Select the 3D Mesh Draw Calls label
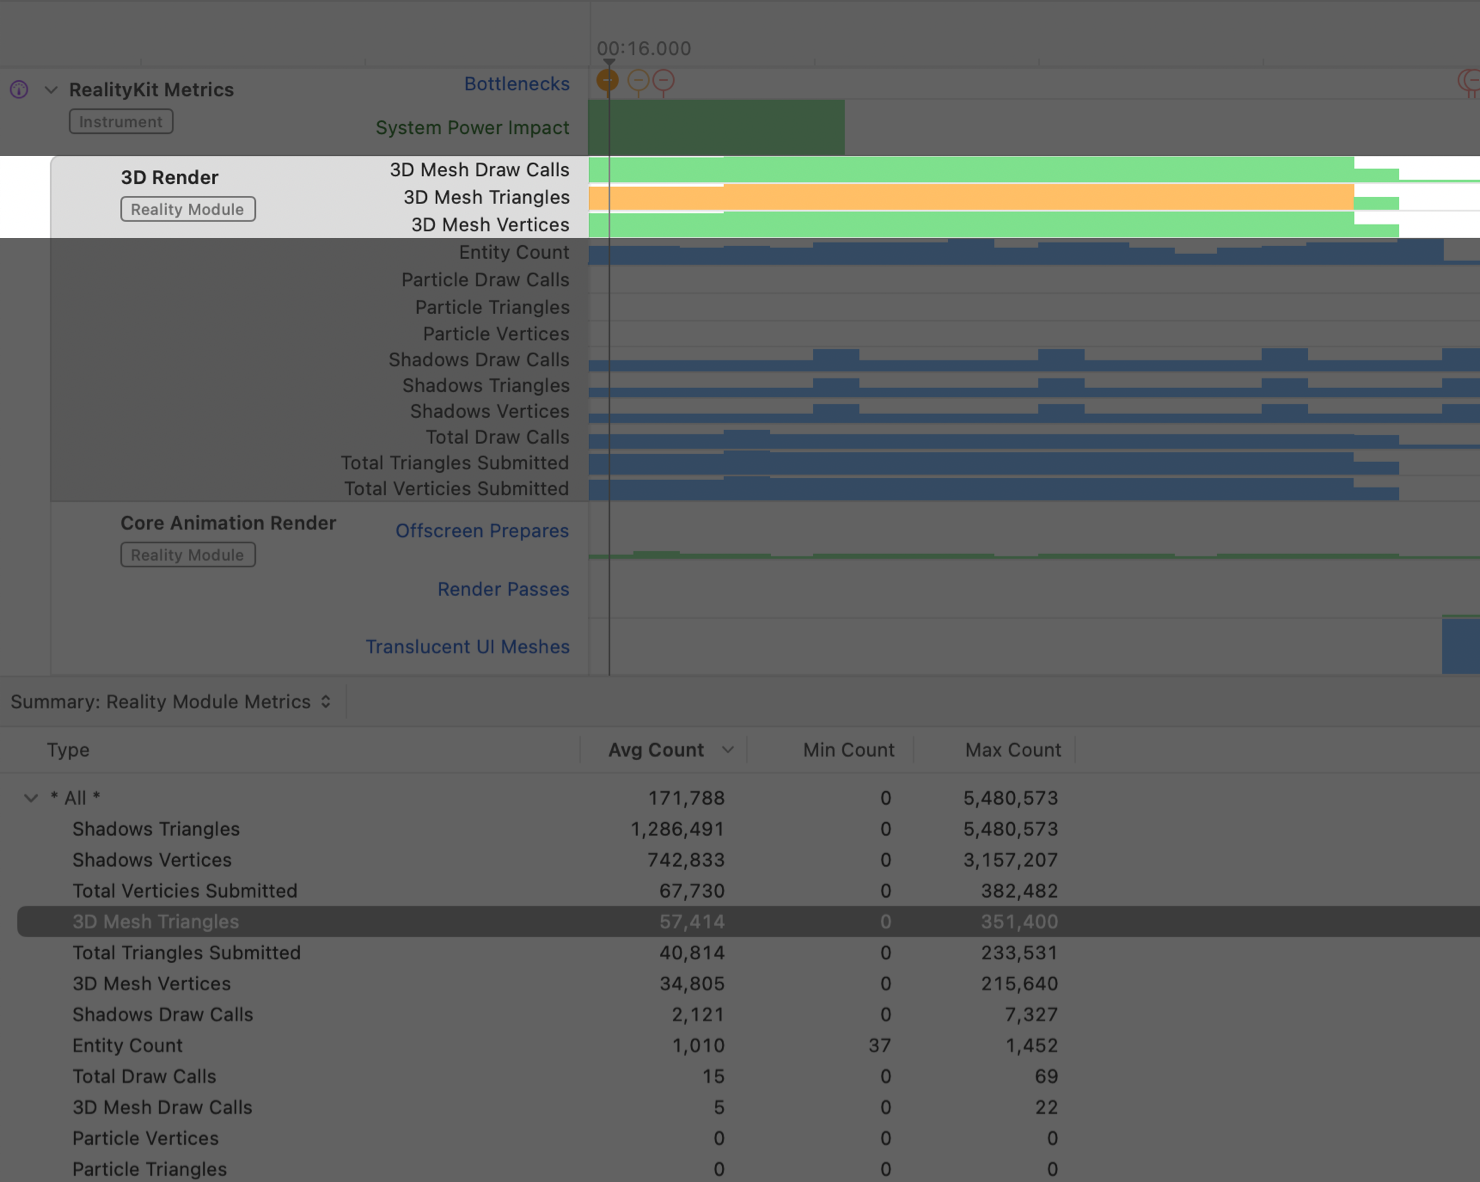The image size is (1480, 1182). (480, 170)
